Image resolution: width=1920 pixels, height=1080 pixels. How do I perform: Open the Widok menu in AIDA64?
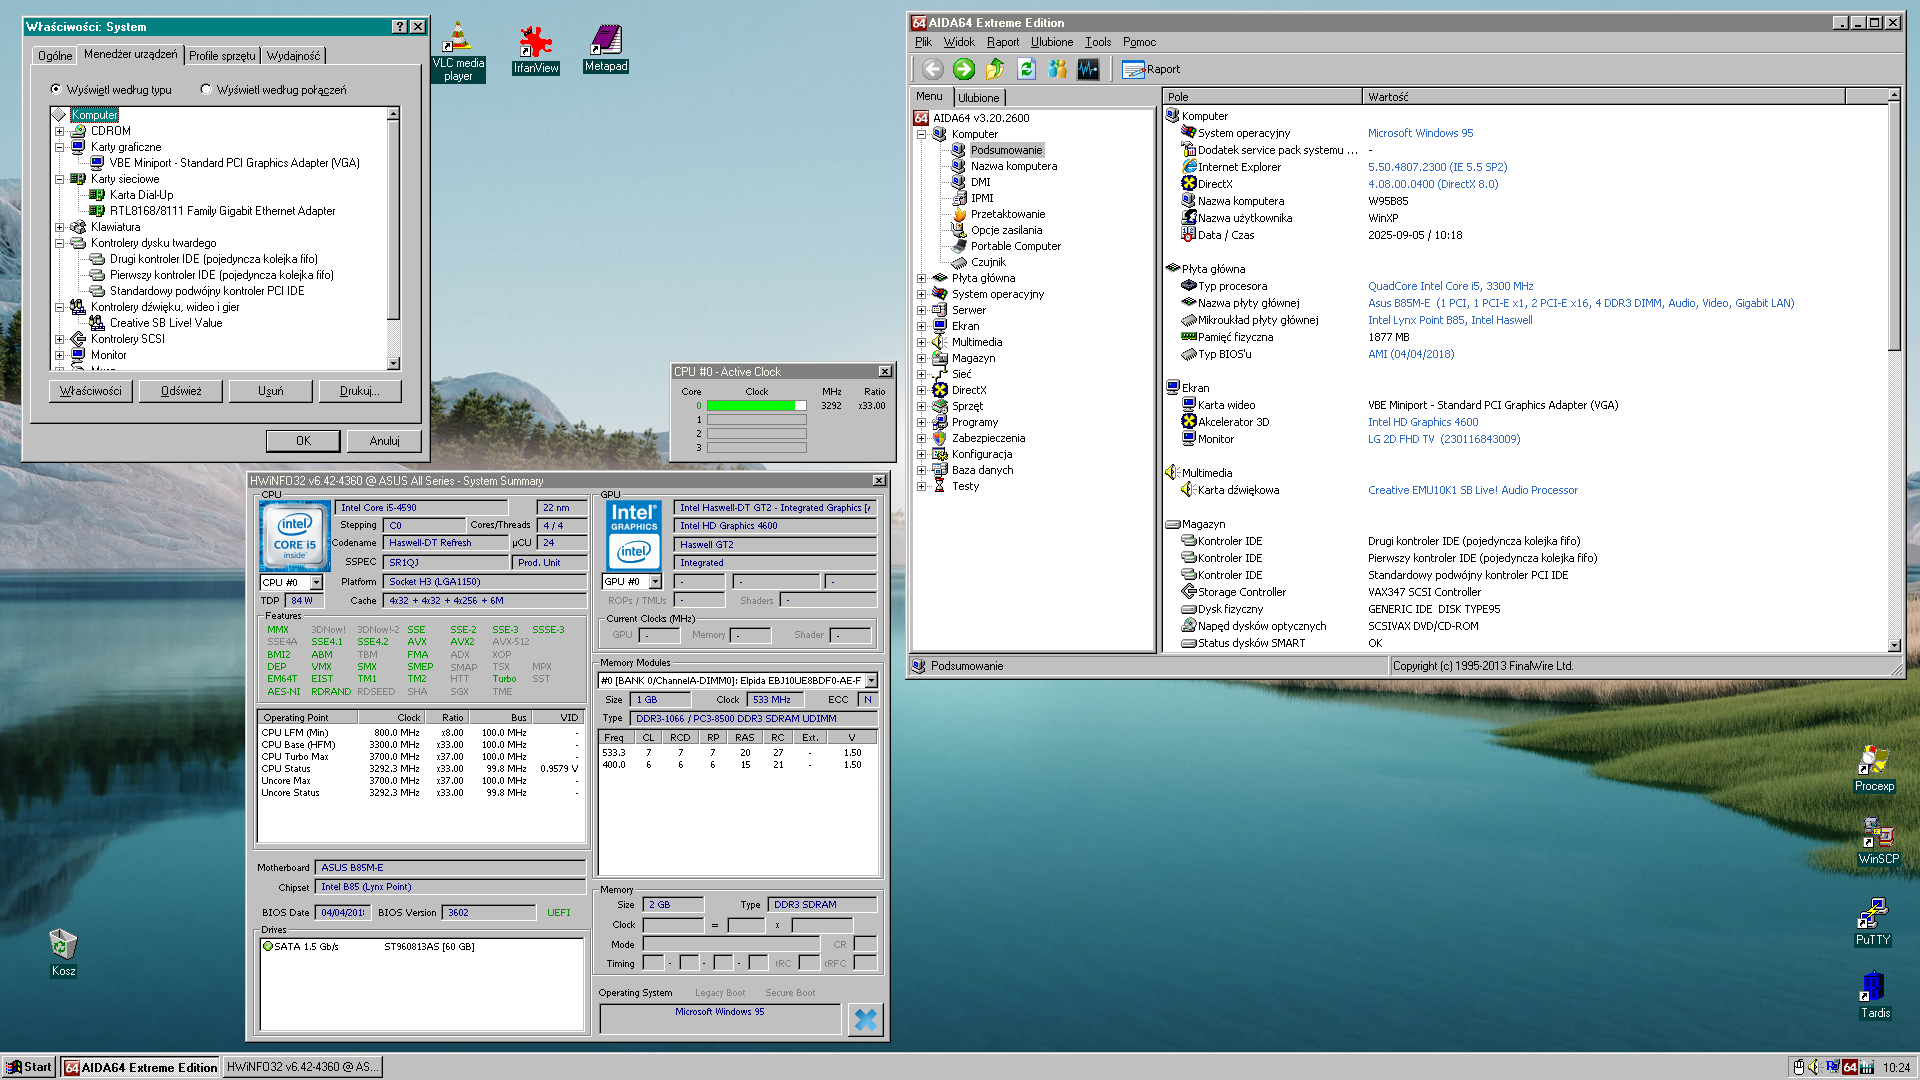(x=959, y=42)
